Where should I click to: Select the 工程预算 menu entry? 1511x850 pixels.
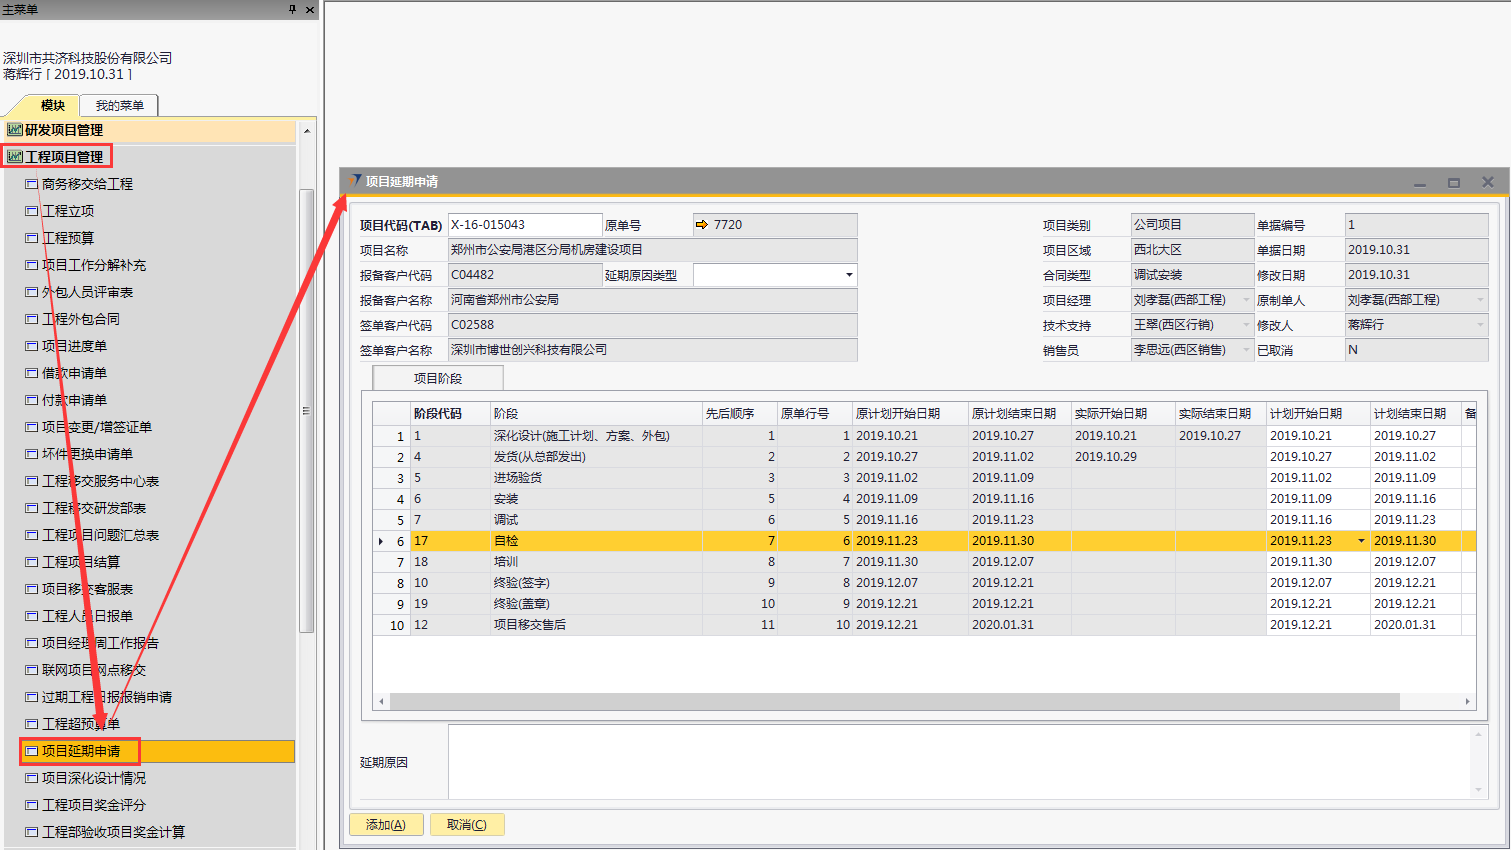pyautogui.click(x=68, y=238)
